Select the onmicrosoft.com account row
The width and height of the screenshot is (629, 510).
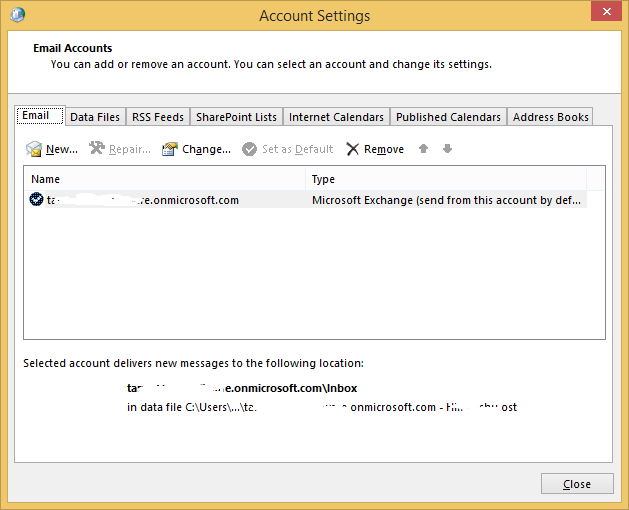306,199
